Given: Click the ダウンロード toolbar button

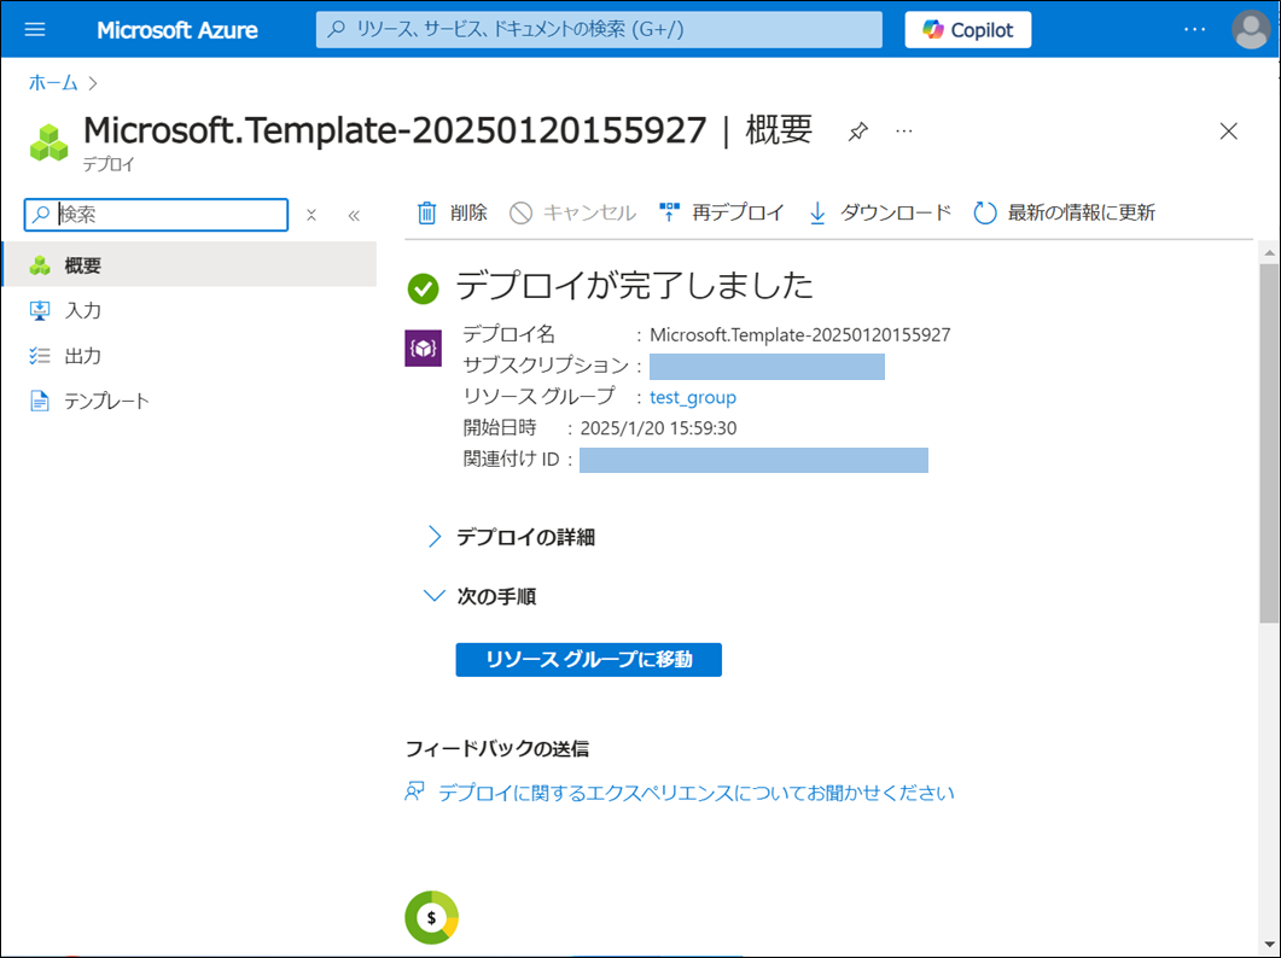Looking at the screenshot, I should tap(880, 213).
